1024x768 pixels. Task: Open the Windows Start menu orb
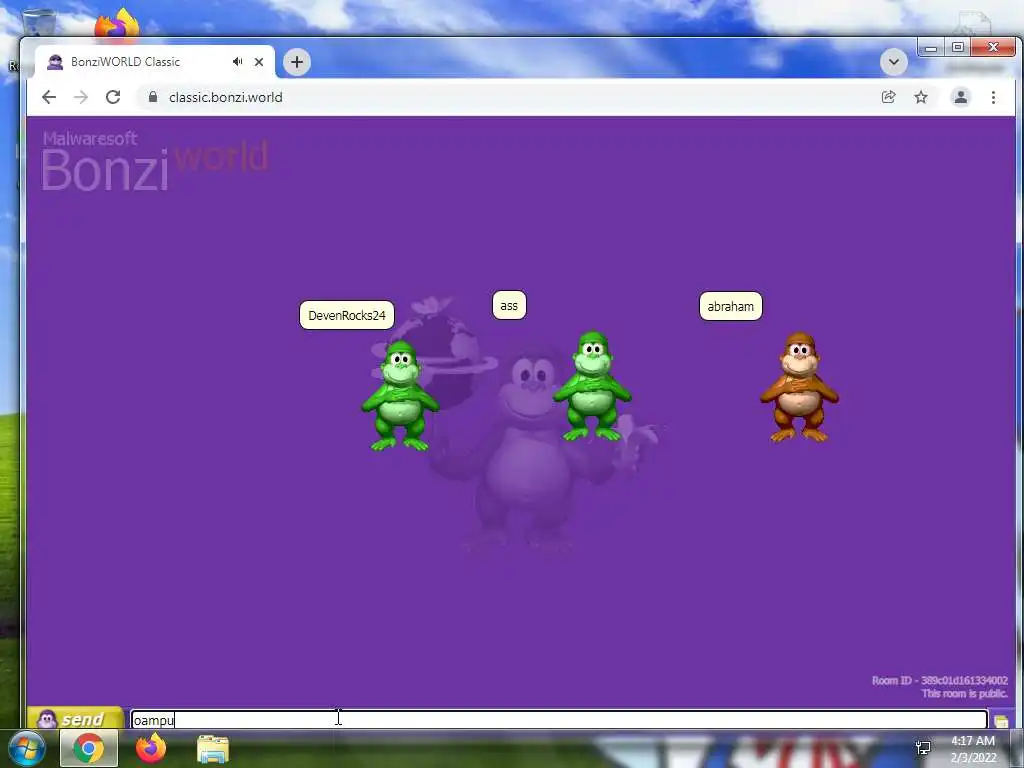click(x=27, y=748)
